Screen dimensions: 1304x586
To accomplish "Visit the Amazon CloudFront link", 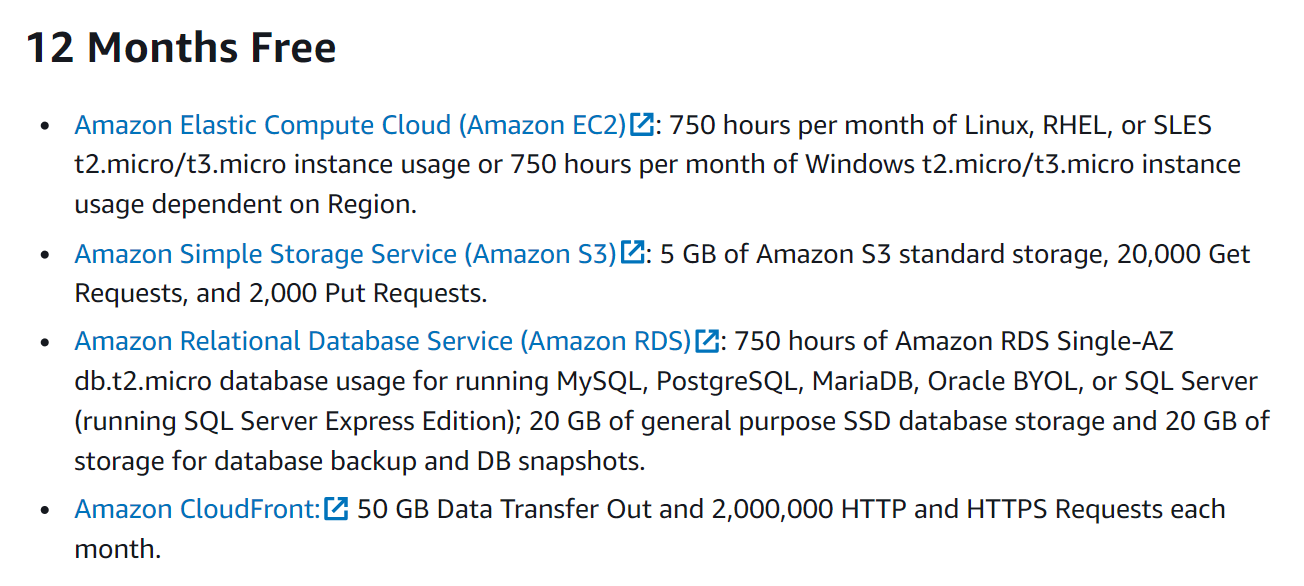I will [198, 509].
